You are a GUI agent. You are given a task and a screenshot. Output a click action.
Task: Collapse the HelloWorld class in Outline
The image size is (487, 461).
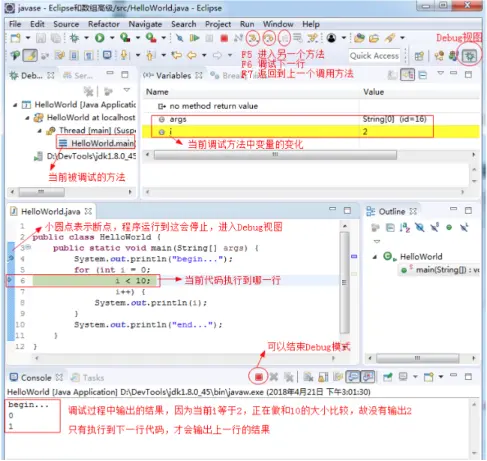point(375,257)
